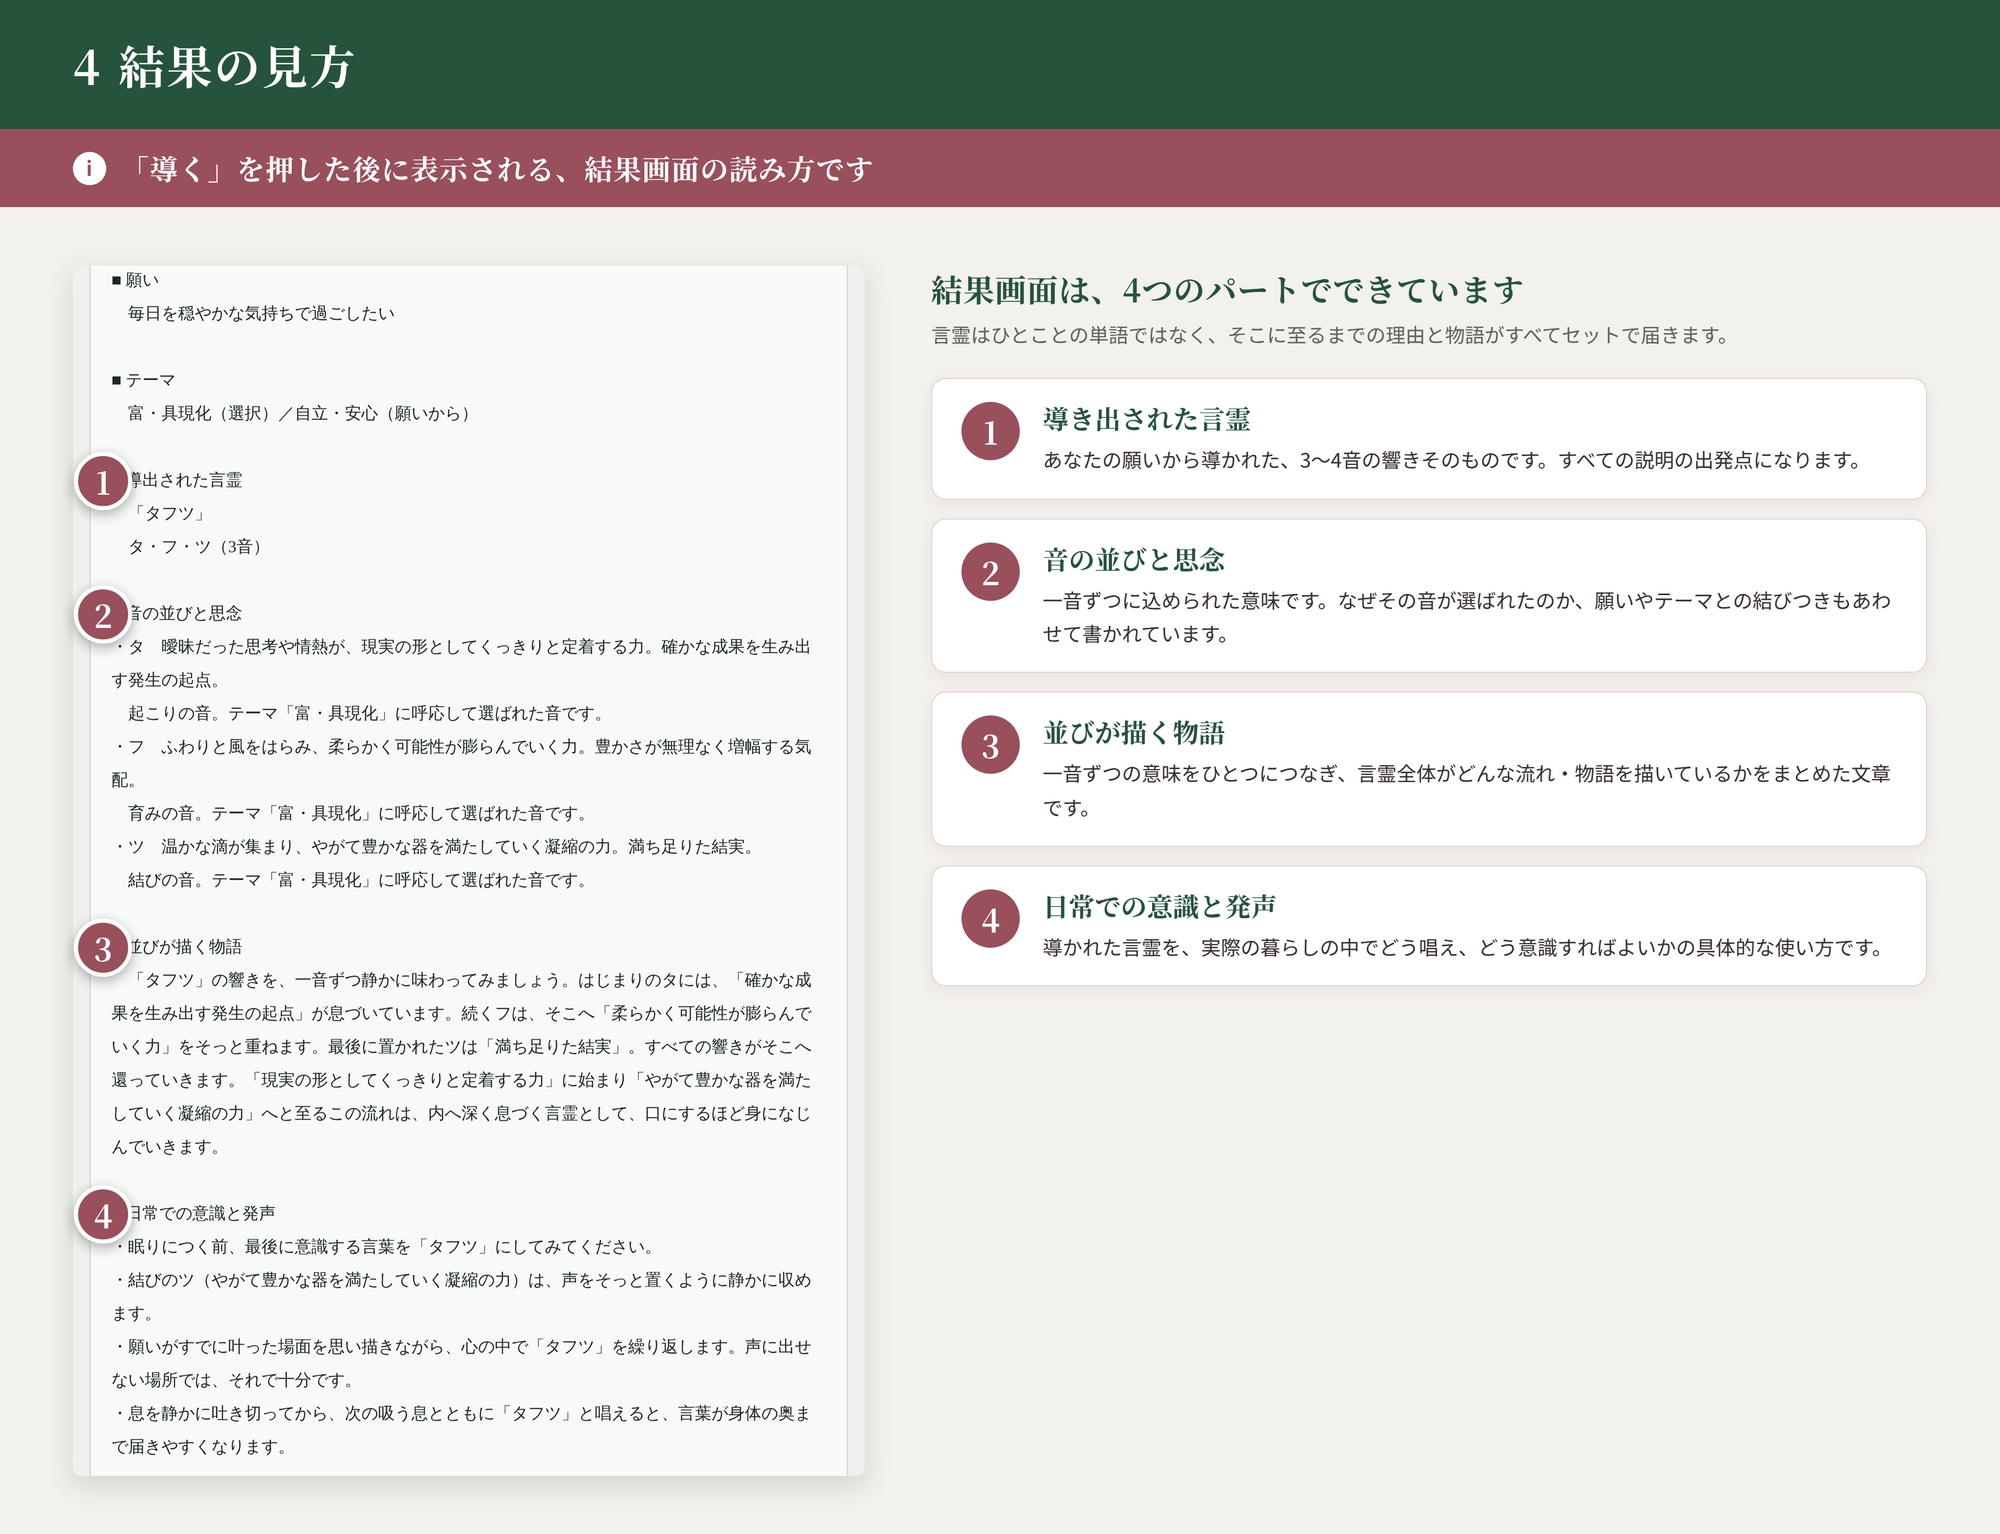Click the bullet ・結びのツ（やがて豊かな器を
The height and width of the screenshot is (1534, 2000).
coord(461,1296)
